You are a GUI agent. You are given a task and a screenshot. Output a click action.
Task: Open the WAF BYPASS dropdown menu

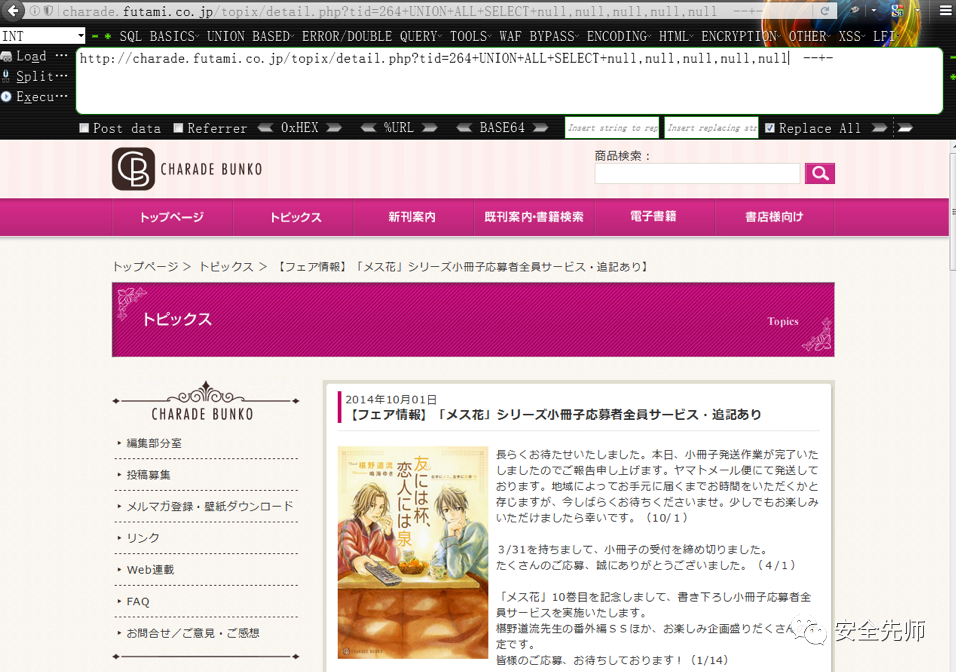539,37
